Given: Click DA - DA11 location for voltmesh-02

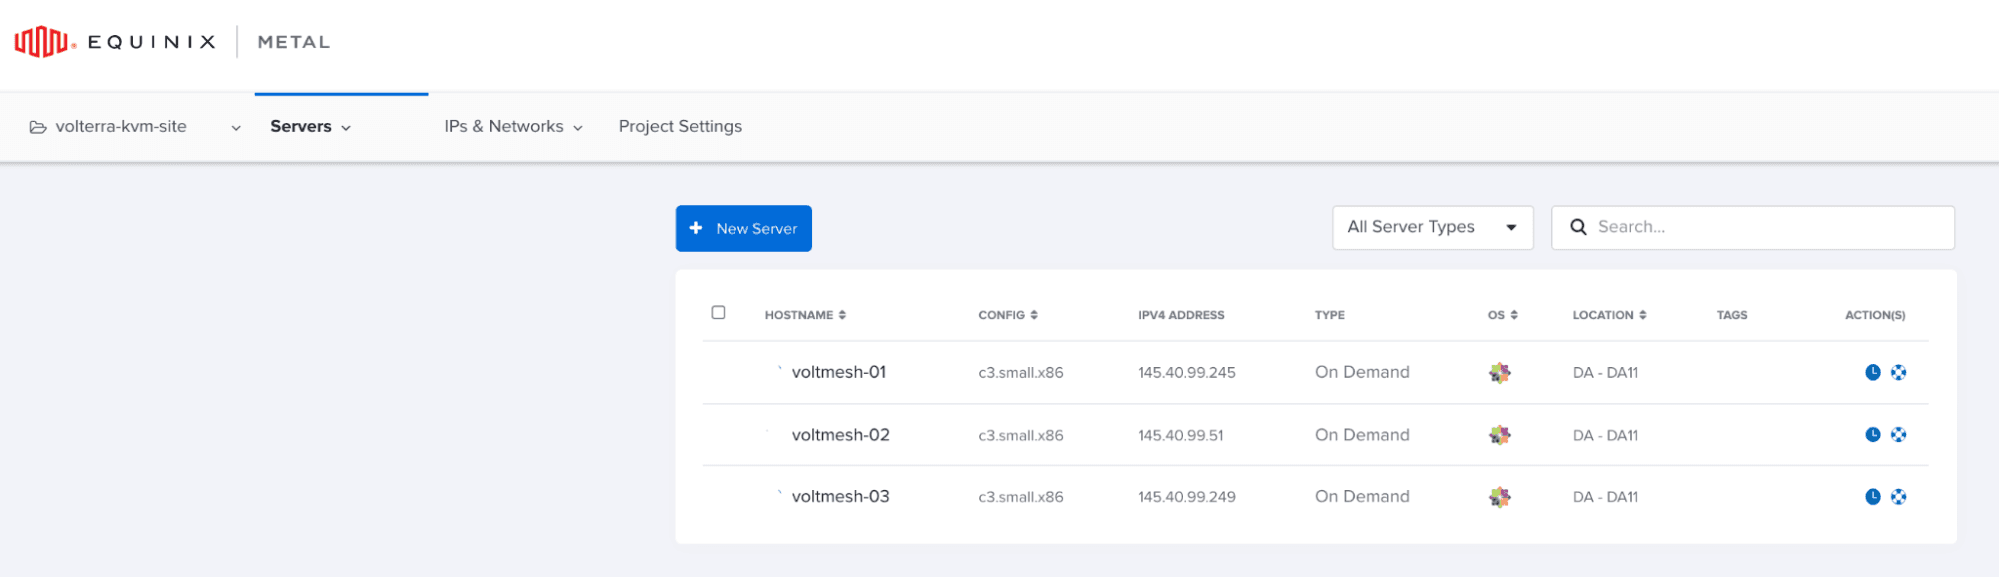Looking at the screenshot, I should (x=1605, y=436).
